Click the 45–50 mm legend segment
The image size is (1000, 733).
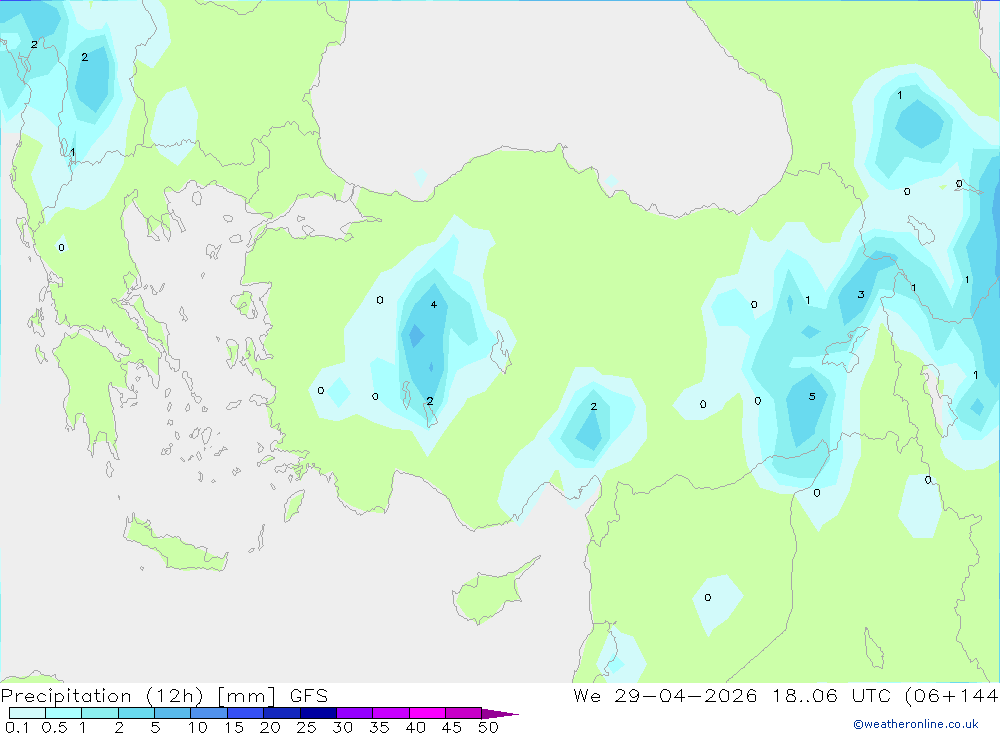pos(464,713)
